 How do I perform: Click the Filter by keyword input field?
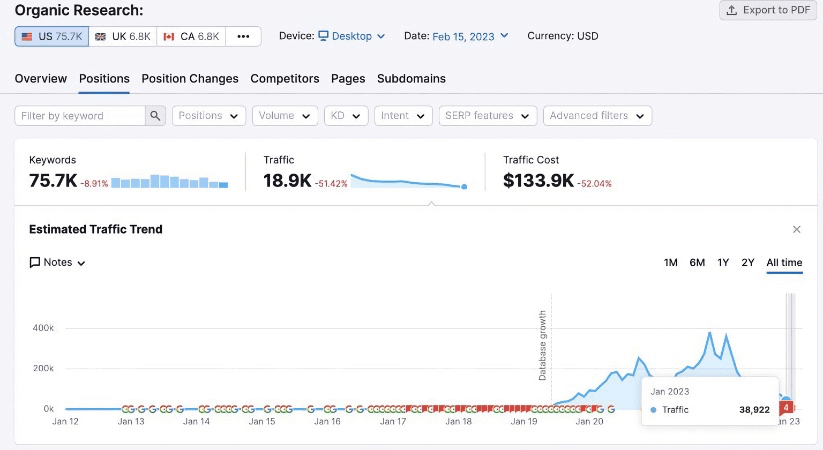click(80, 116)
